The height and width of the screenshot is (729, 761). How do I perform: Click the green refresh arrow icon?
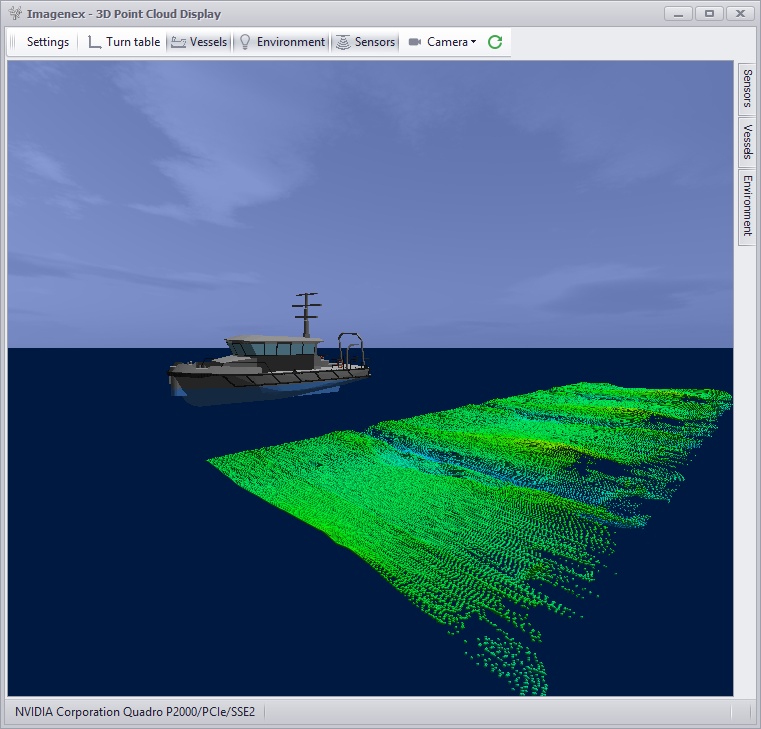tap(495, 42)
